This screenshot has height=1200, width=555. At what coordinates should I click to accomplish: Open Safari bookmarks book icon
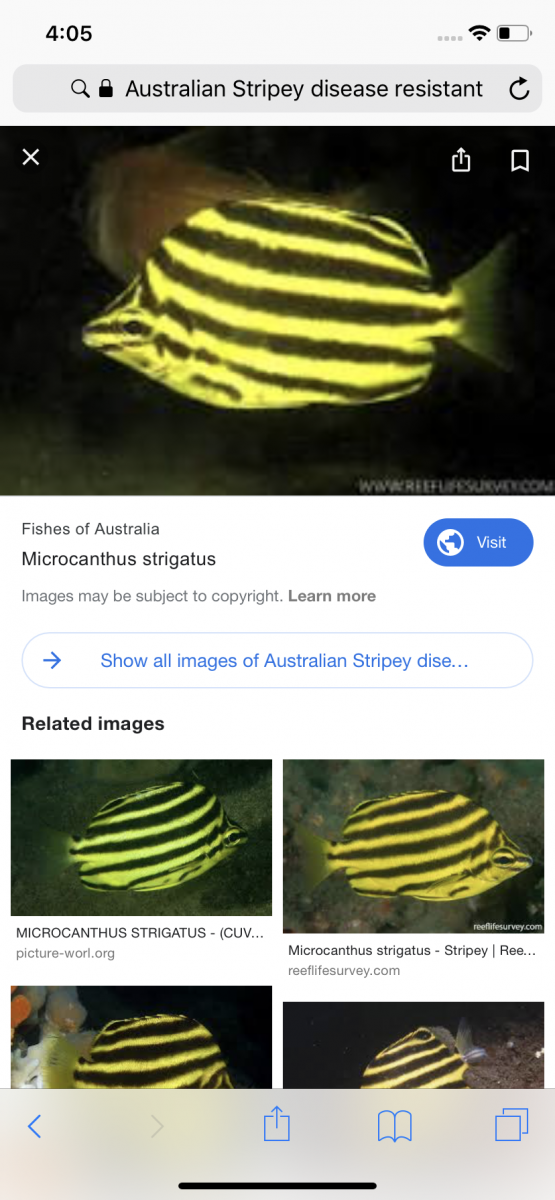395,1126
